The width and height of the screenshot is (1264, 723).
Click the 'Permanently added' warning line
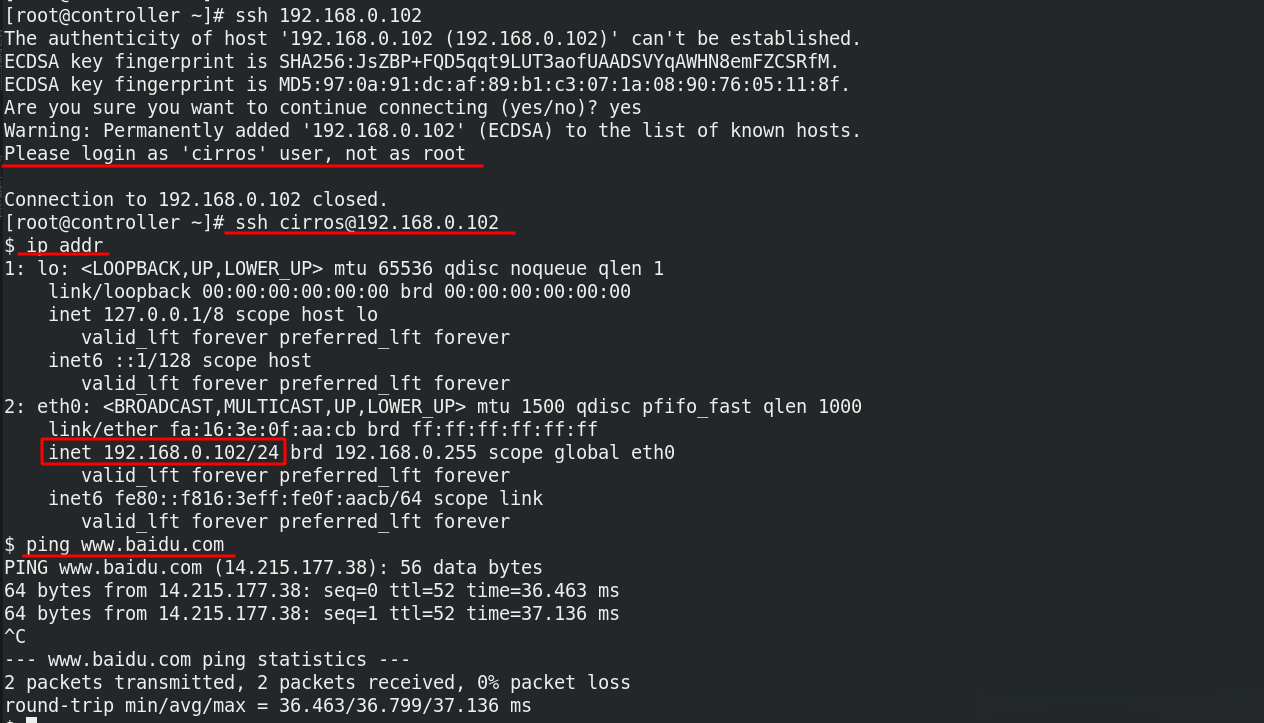(x=432, y=131)
